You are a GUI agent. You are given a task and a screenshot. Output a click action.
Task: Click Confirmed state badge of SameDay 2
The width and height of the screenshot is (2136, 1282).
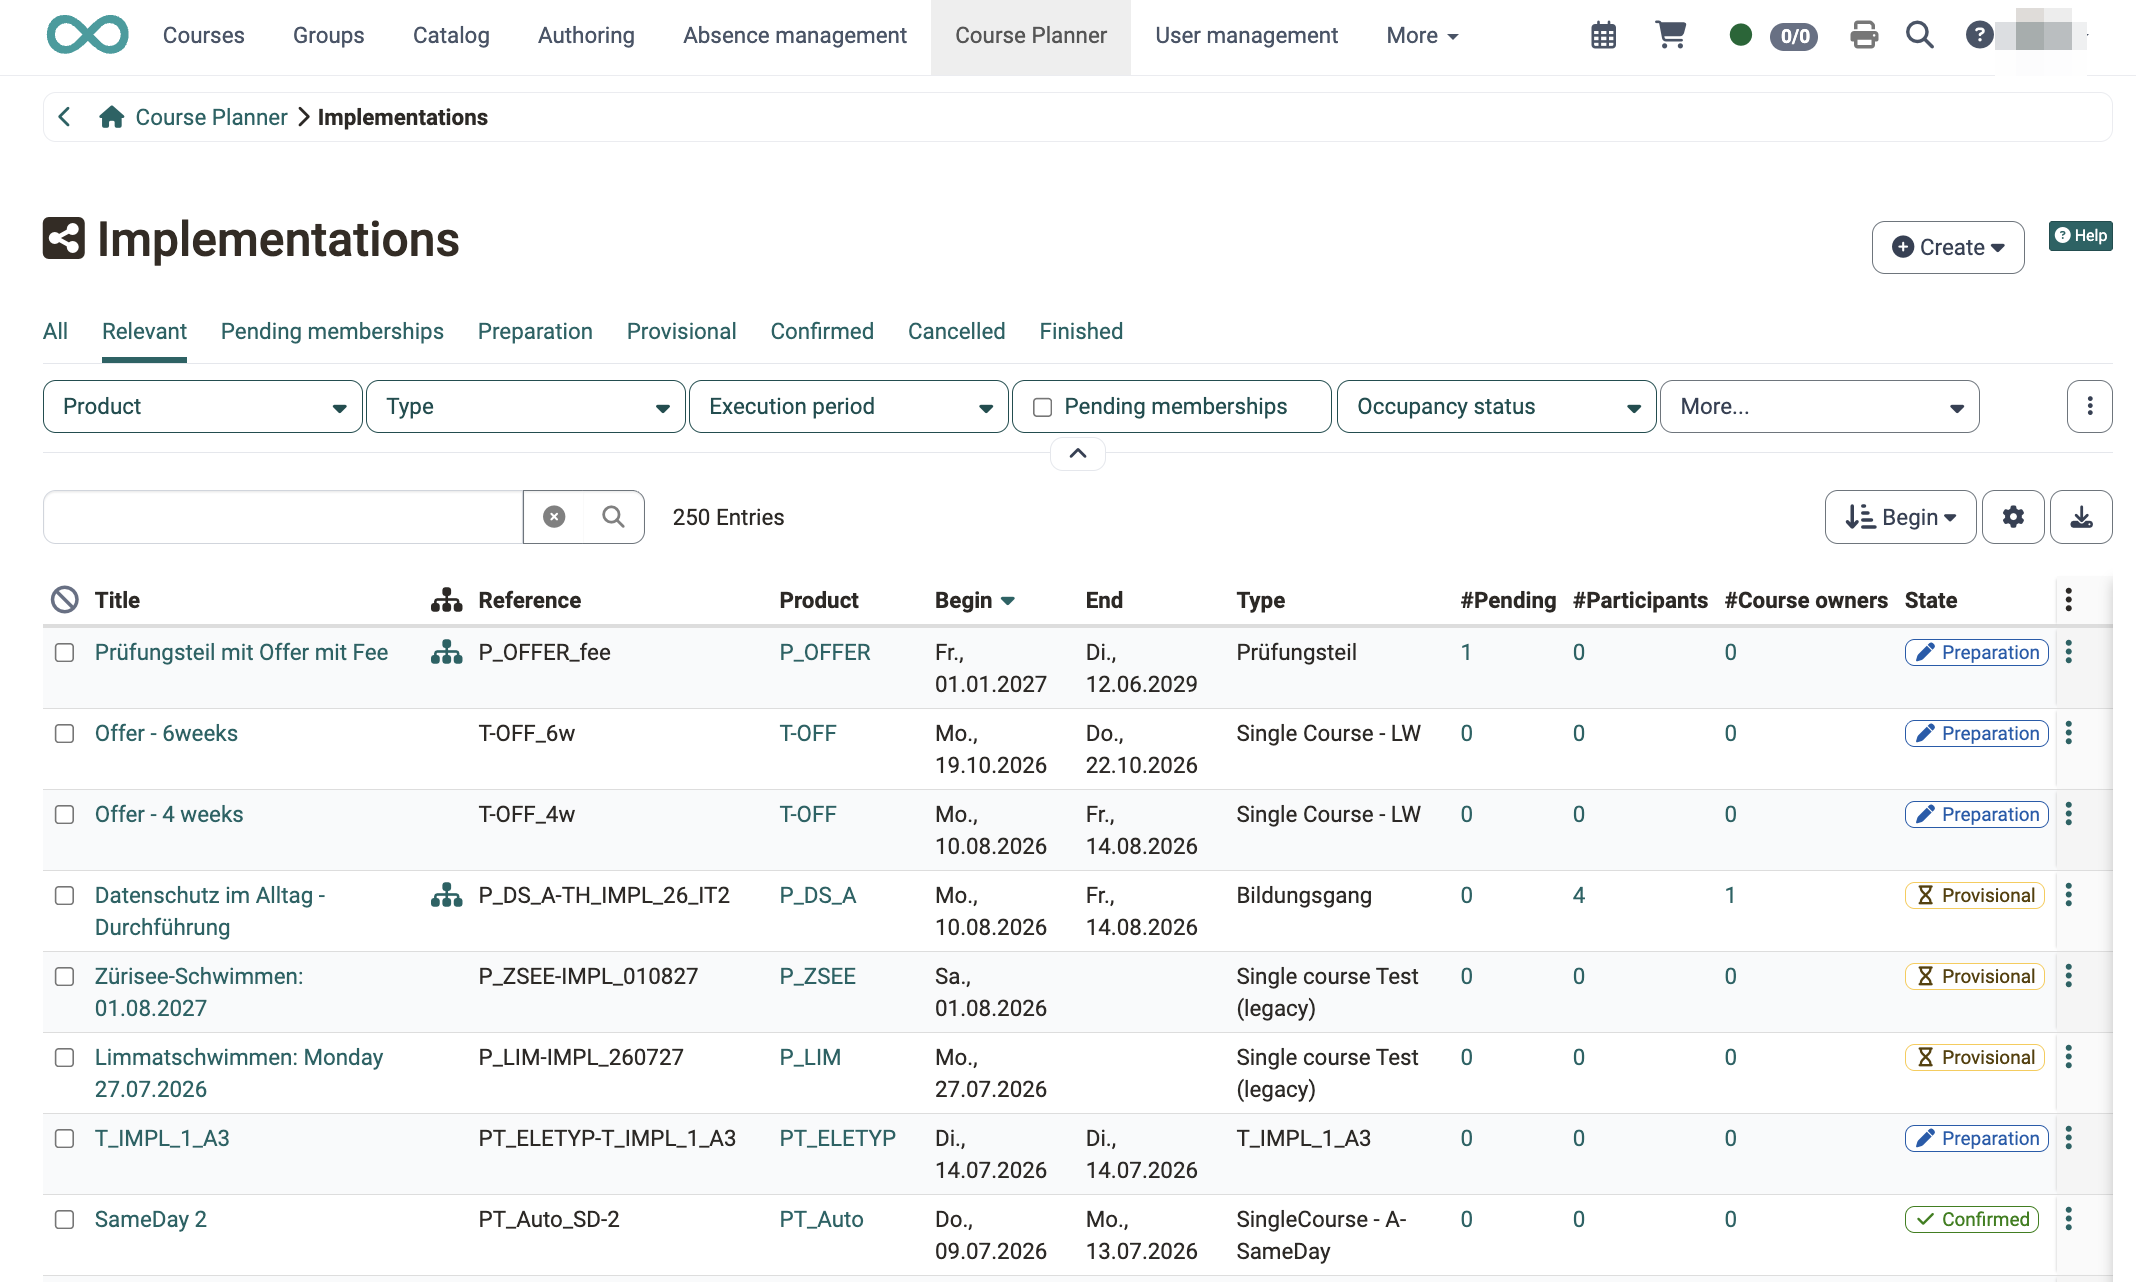pos(1971,1219)
